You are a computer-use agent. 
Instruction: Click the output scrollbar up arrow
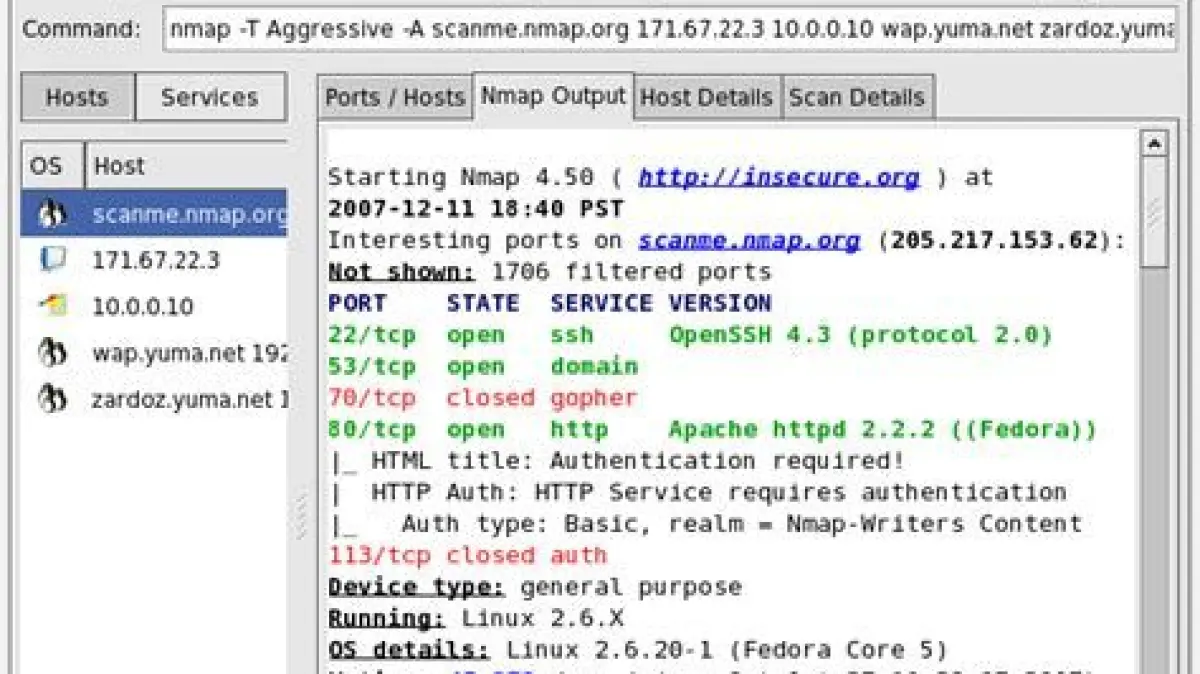(x=1154, y=144)
